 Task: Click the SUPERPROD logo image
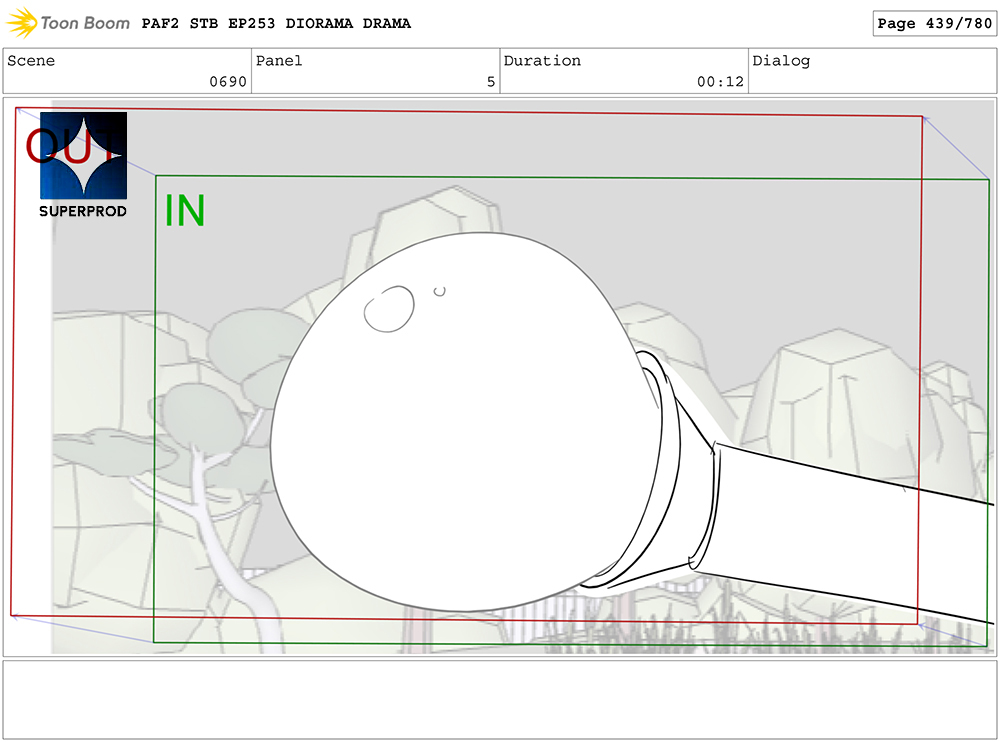84,156
